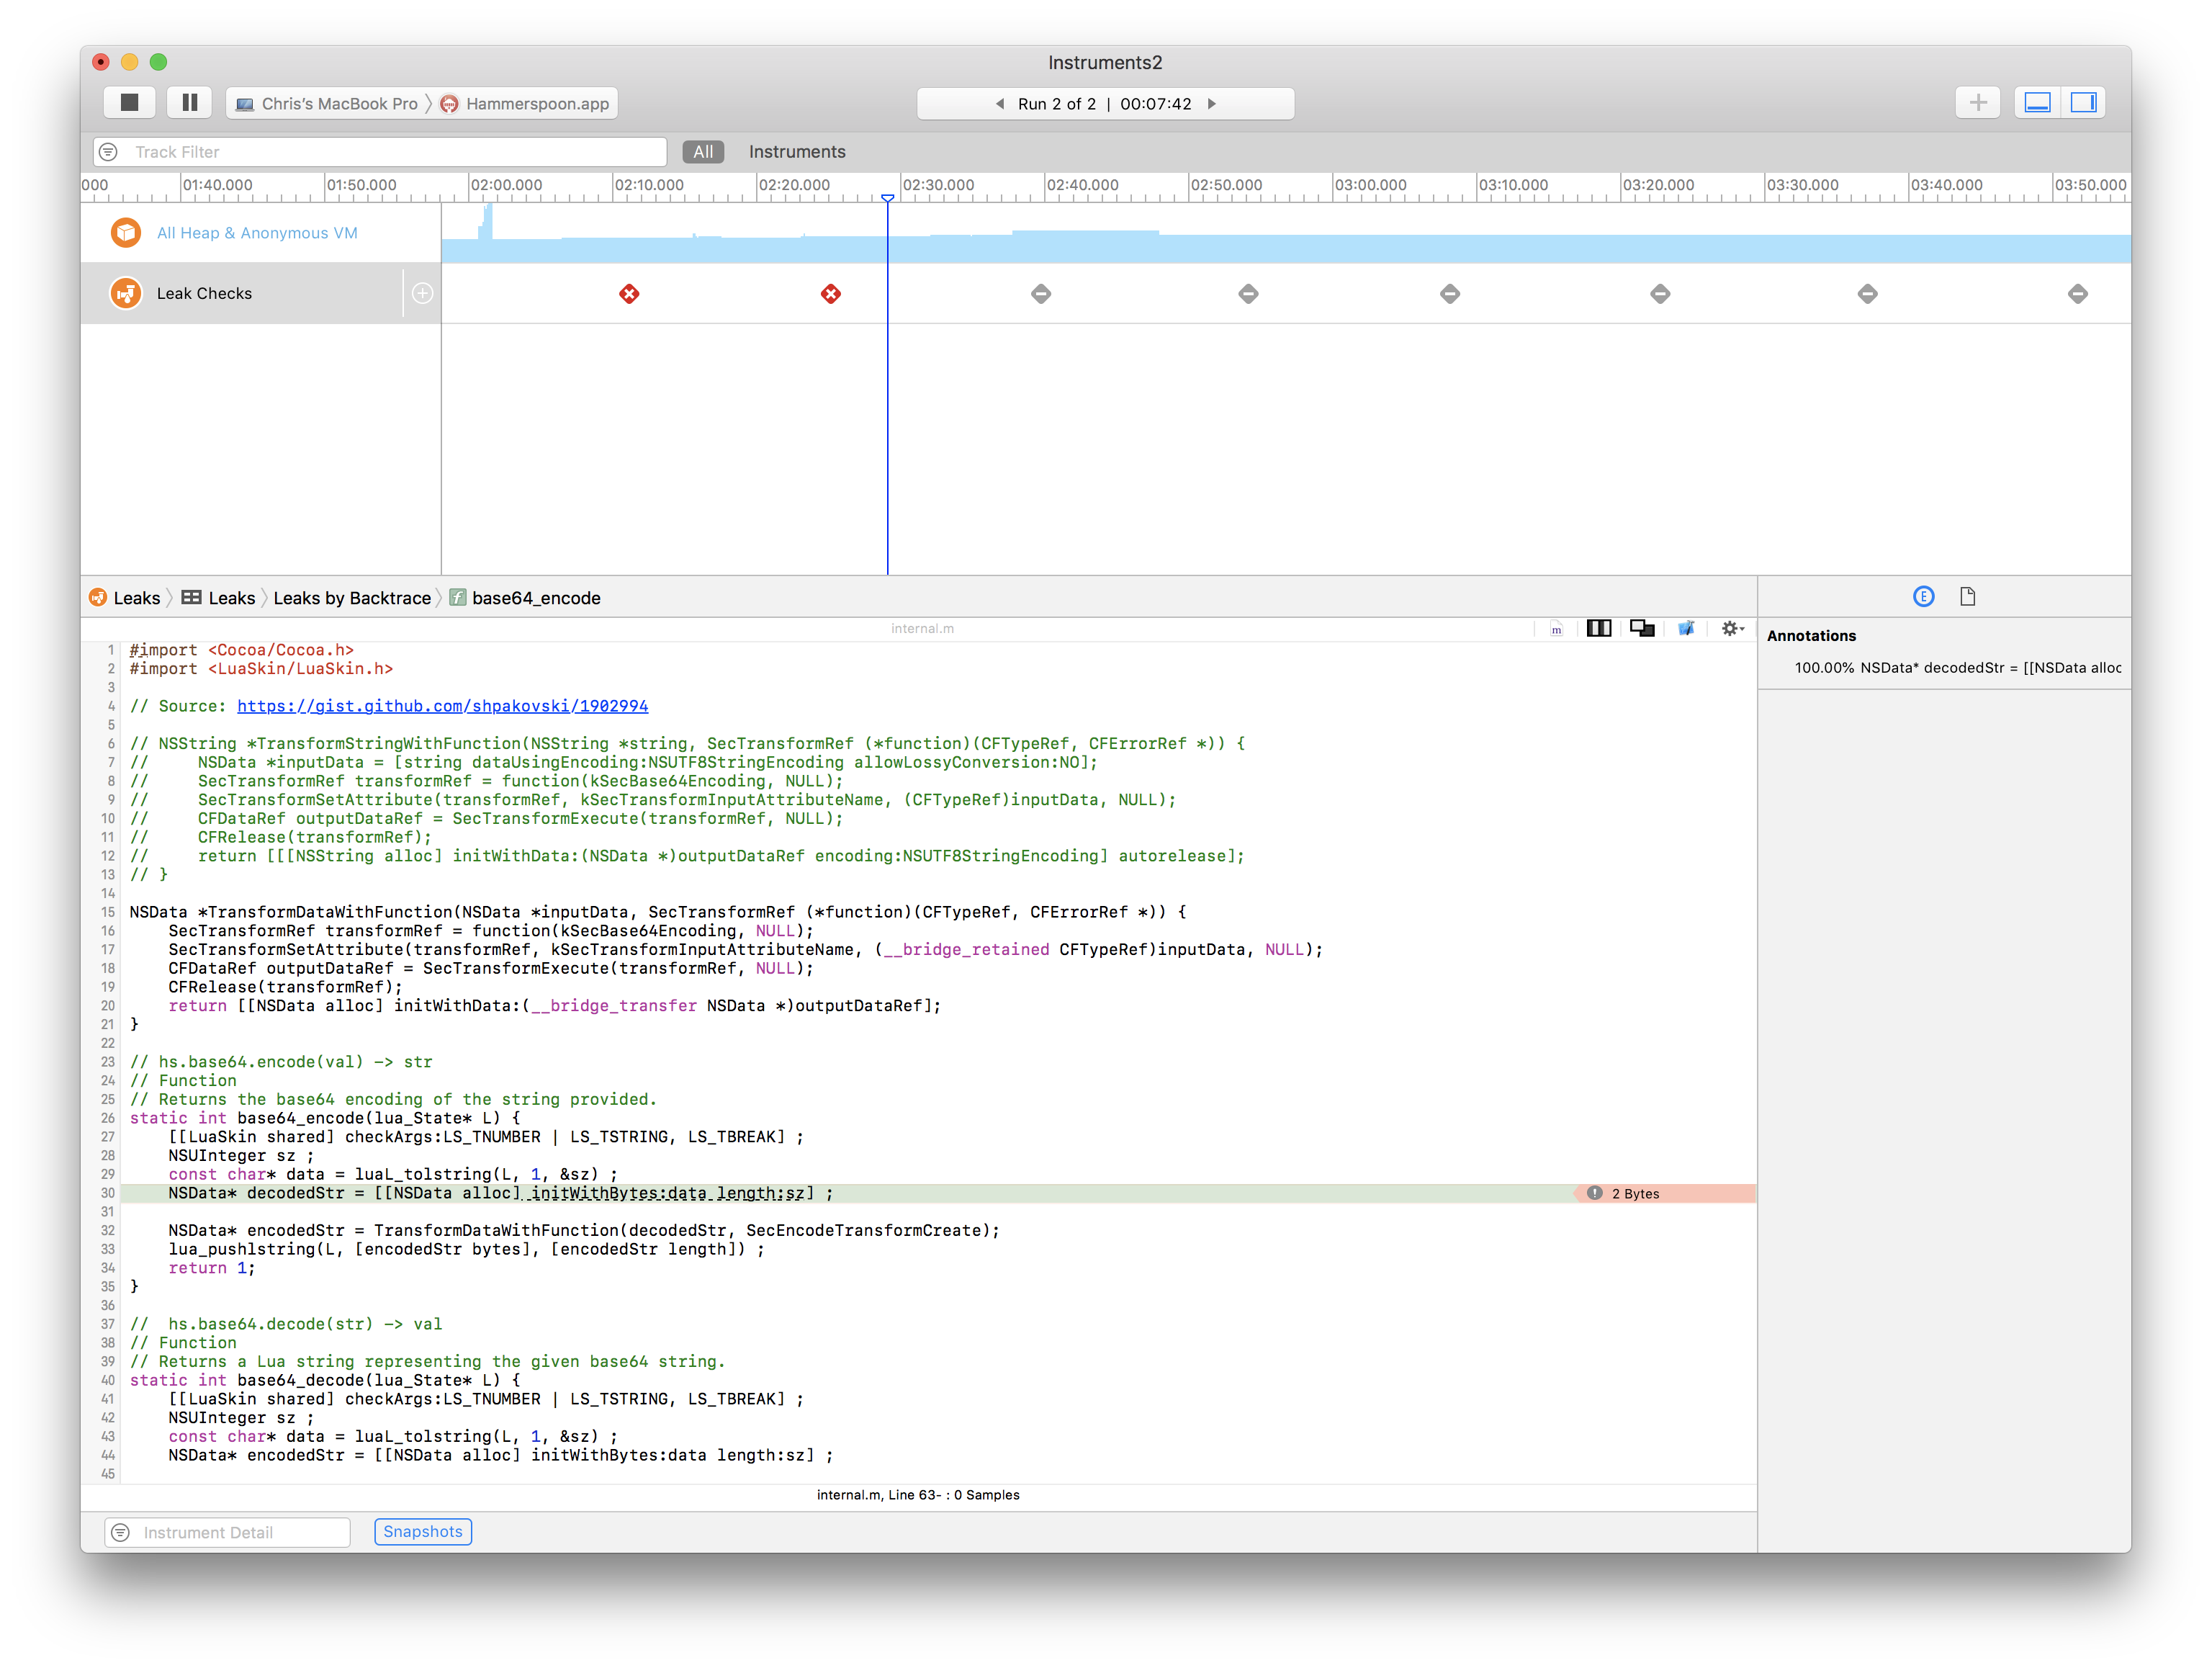Open the Leaks instrument breadcrumb
Screen dimensions: 2212x1668
125,598
